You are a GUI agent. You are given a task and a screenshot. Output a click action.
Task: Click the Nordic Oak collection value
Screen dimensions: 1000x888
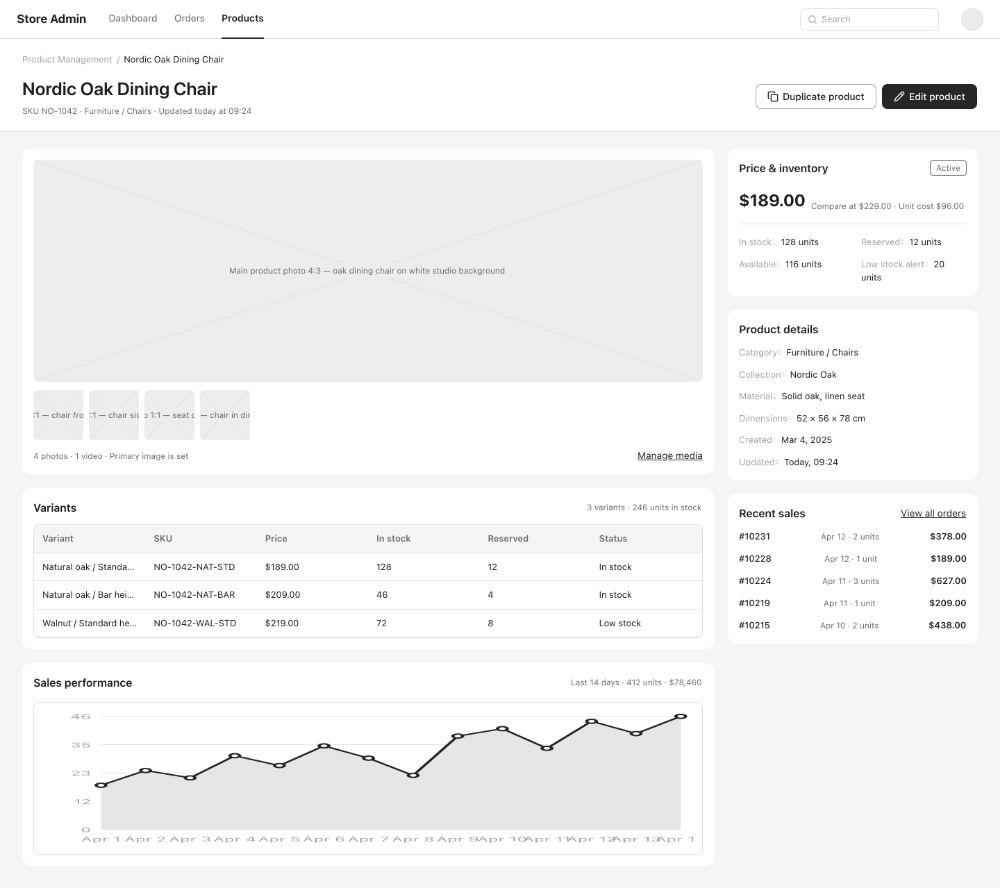[813, 374]
